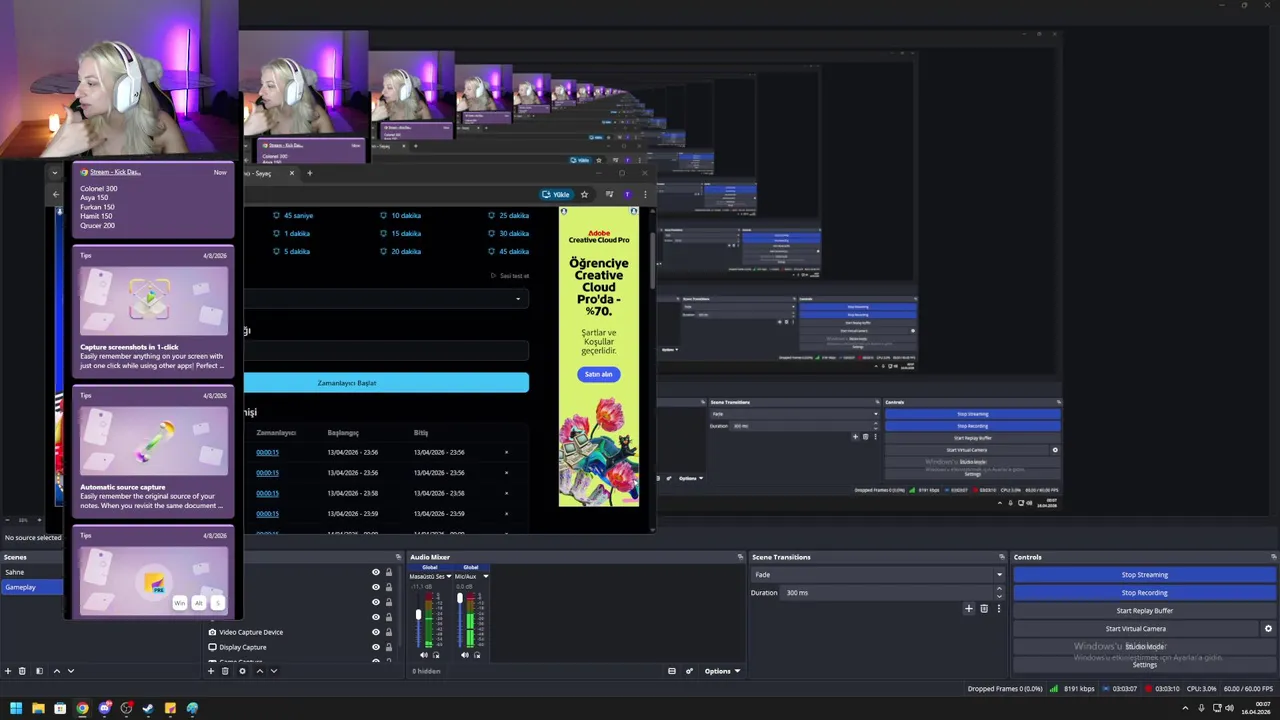Open Mic/Aux channel dropdown arrow

486,576
